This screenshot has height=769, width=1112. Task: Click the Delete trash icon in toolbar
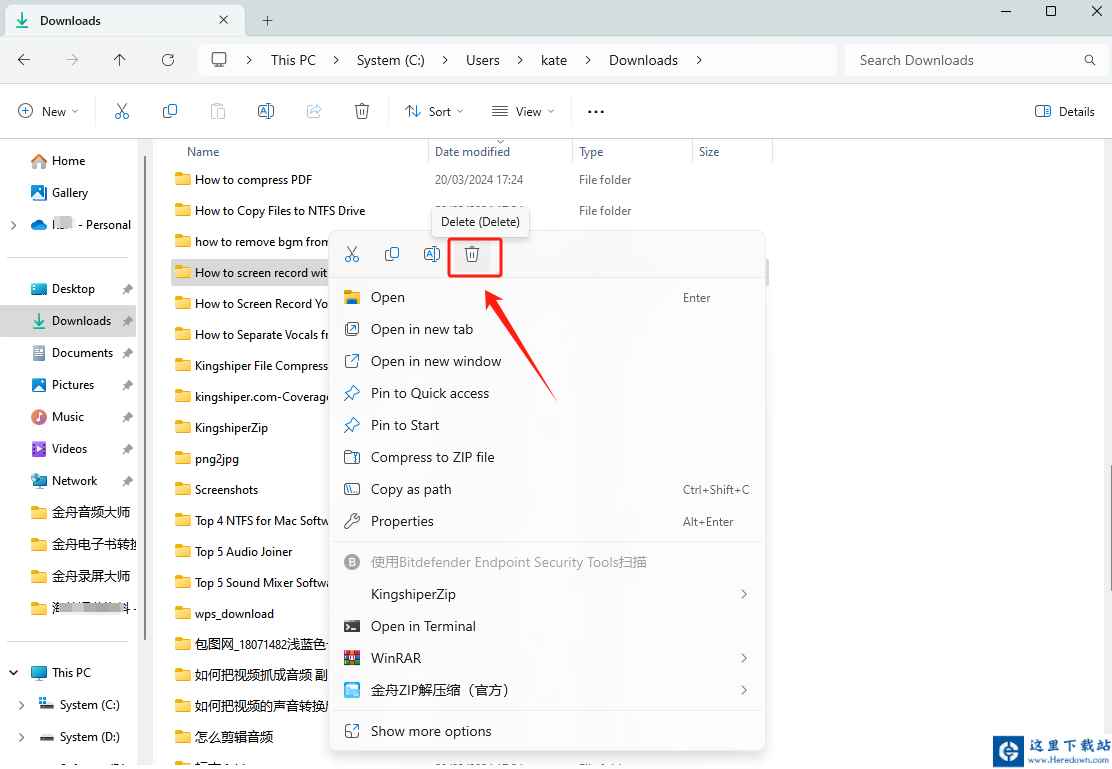coord(362,111)
